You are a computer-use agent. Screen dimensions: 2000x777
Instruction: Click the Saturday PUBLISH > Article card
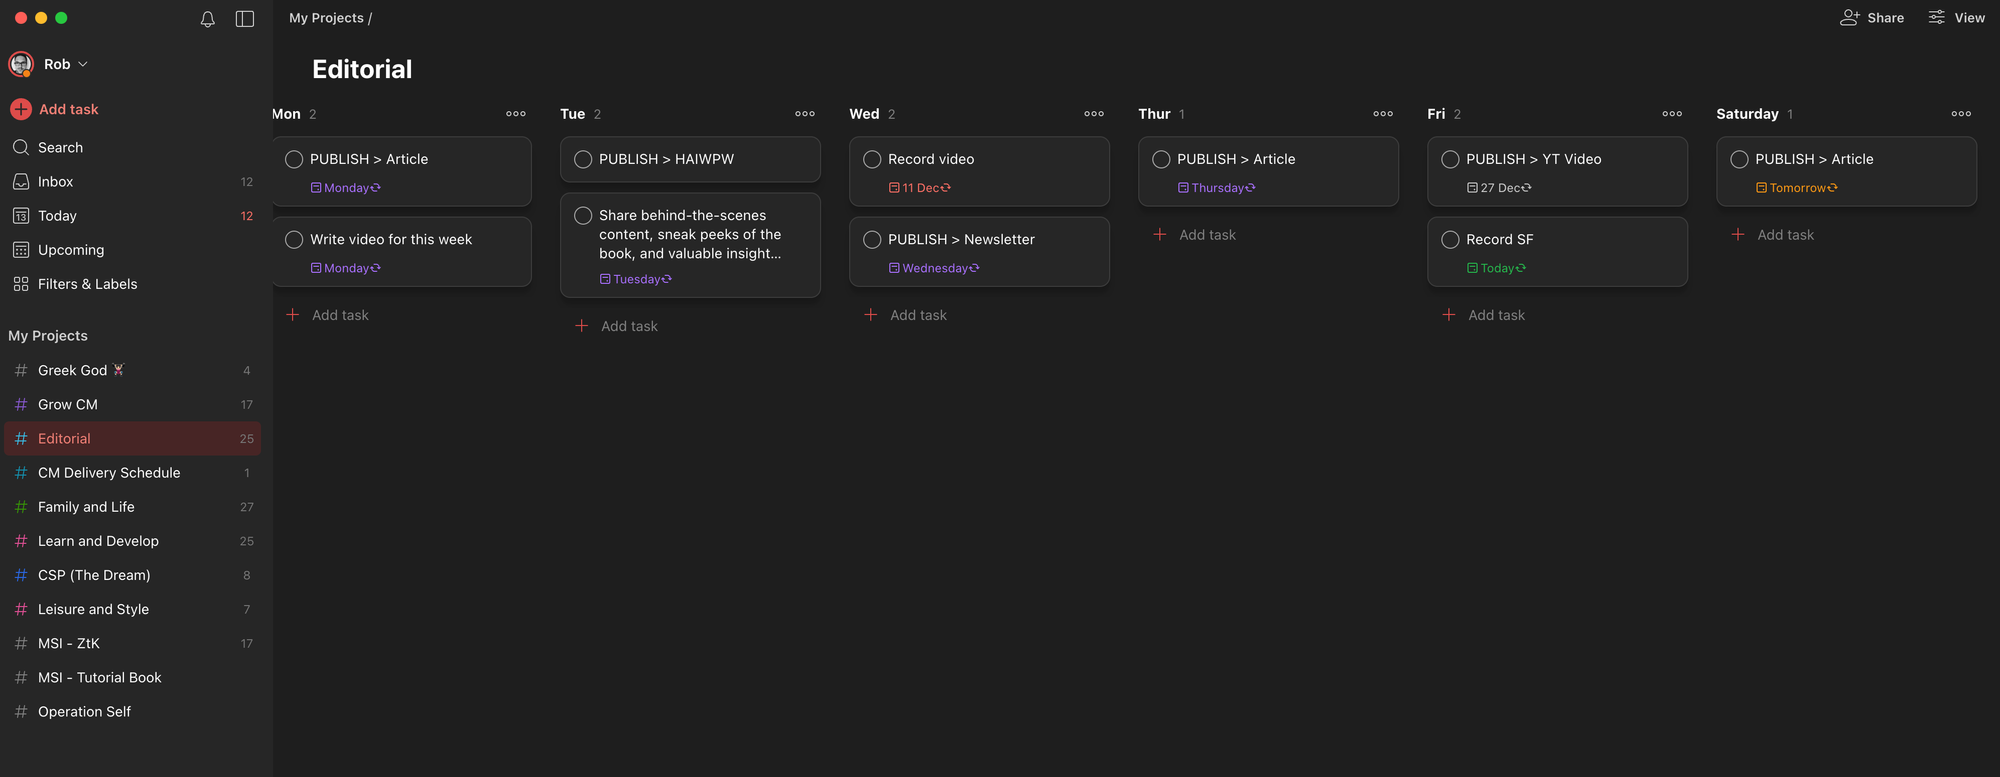coord(1846,171)
